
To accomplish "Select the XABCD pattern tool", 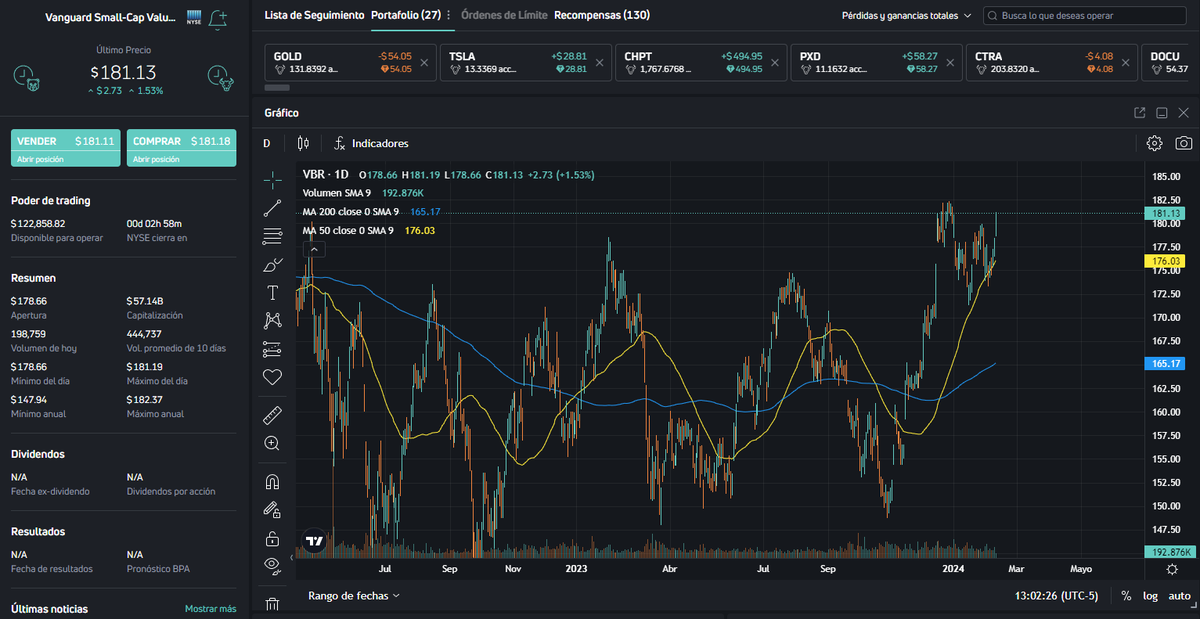I will pyautogui.click(x=273, y=321).
